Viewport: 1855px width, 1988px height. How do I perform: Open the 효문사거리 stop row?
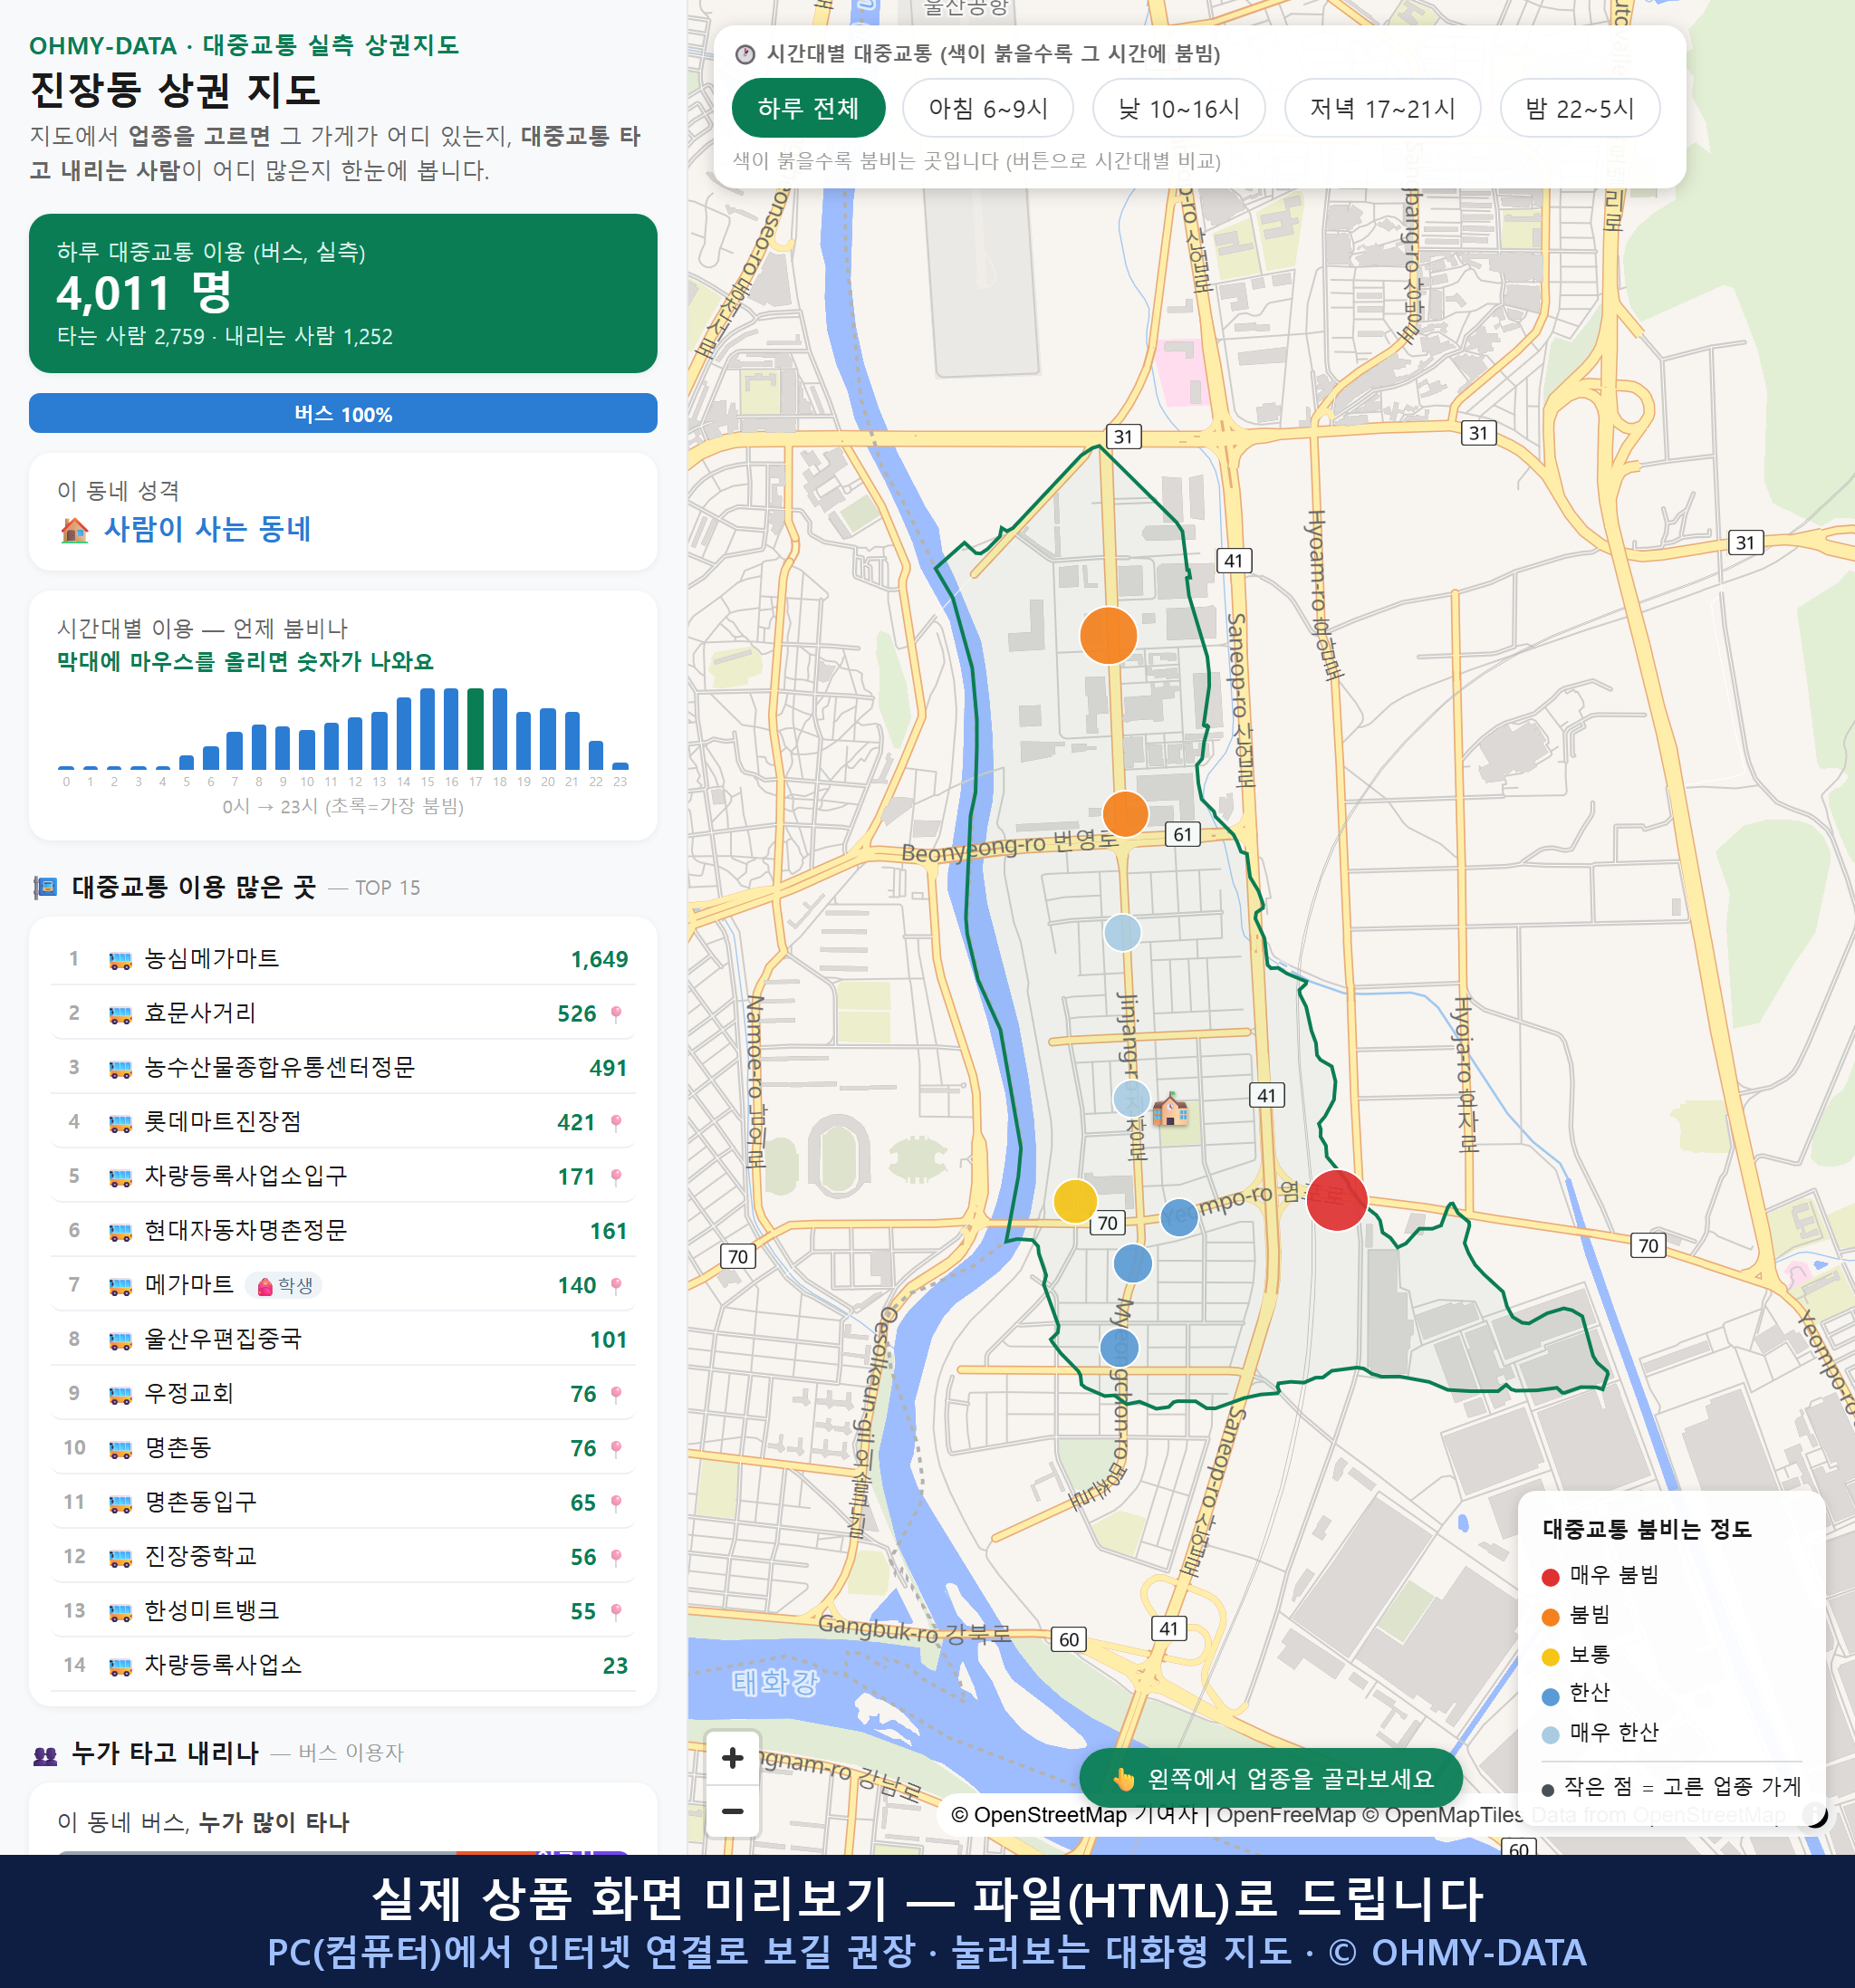pyautogui.click(x=343, y=1013)
